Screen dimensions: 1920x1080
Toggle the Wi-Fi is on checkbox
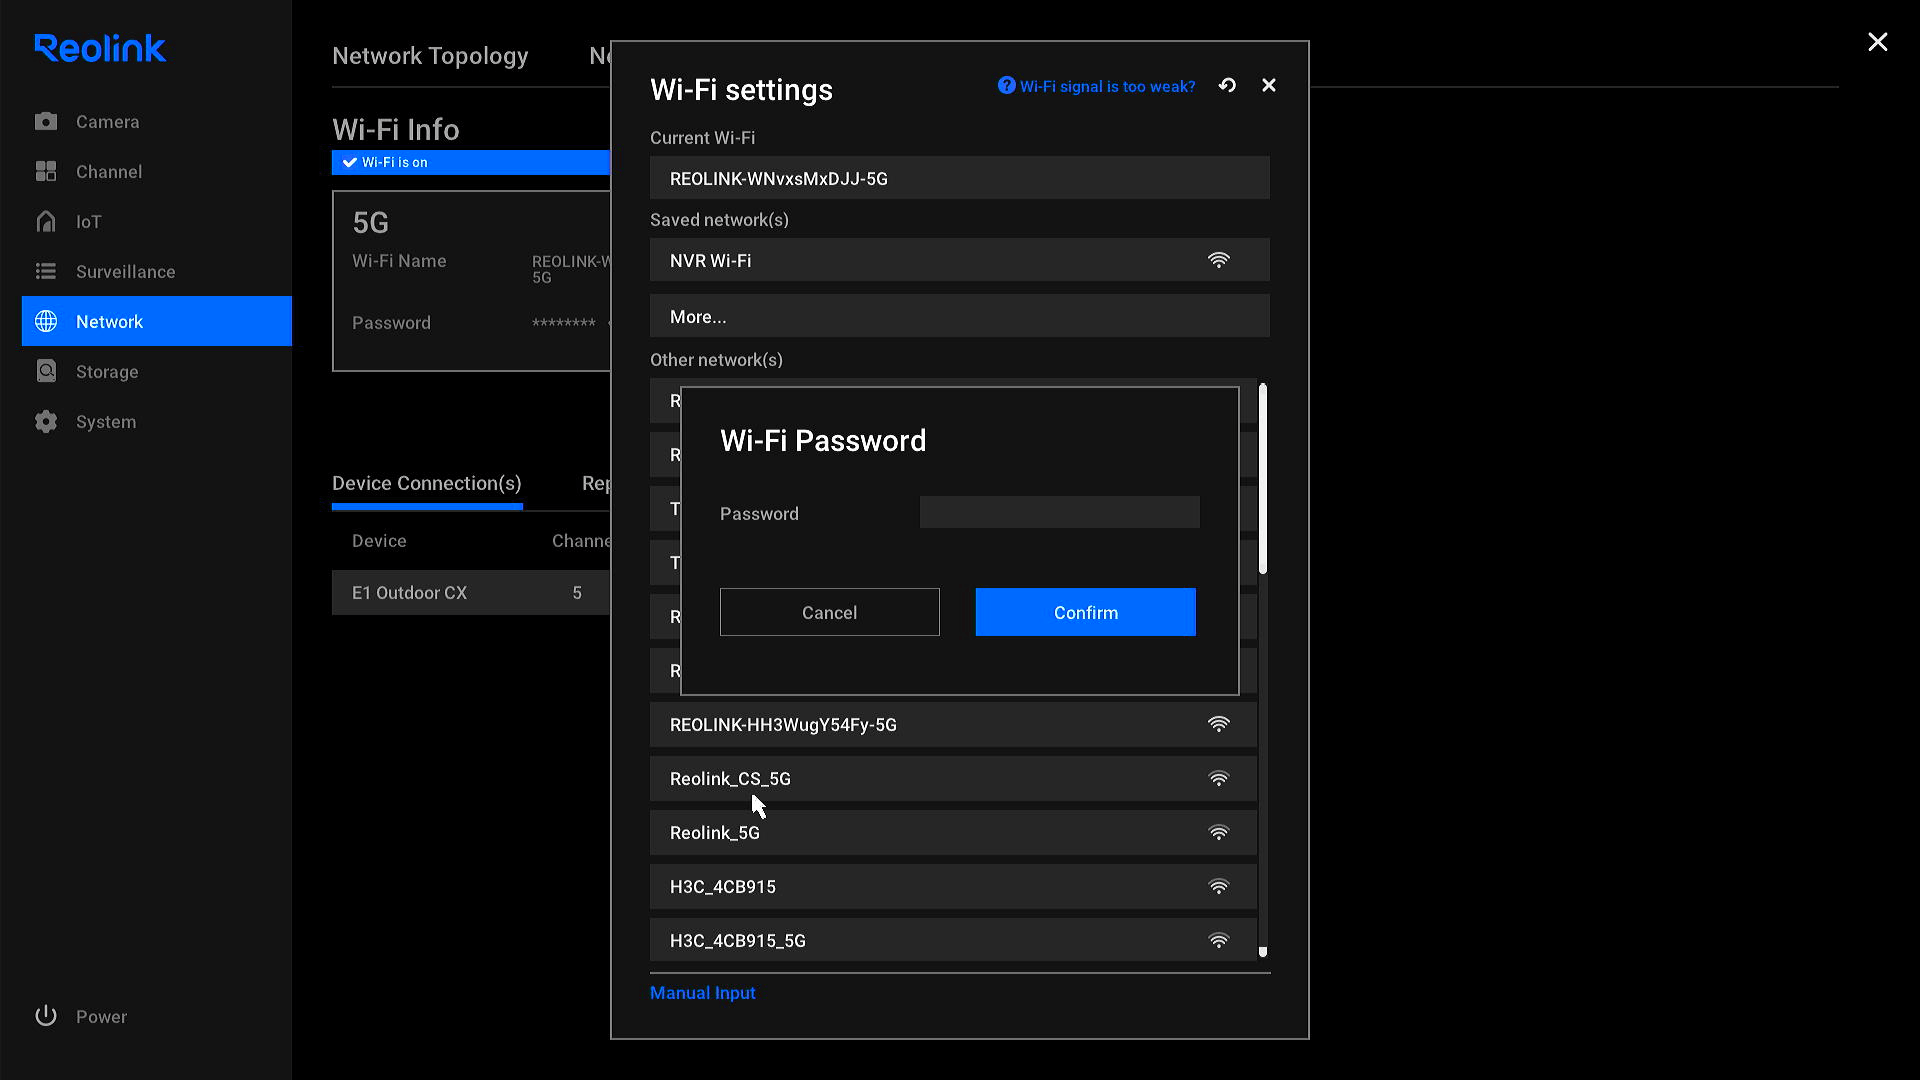[x=350, y=162]
